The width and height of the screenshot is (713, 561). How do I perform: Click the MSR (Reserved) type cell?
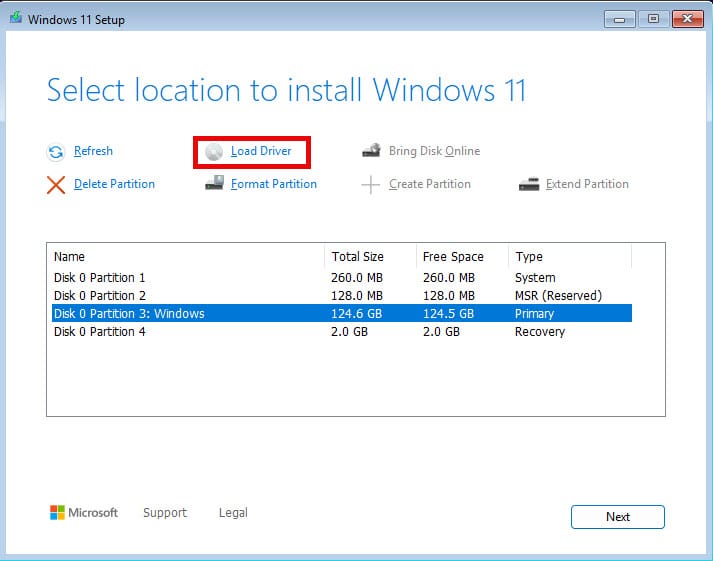pos(558,296)
